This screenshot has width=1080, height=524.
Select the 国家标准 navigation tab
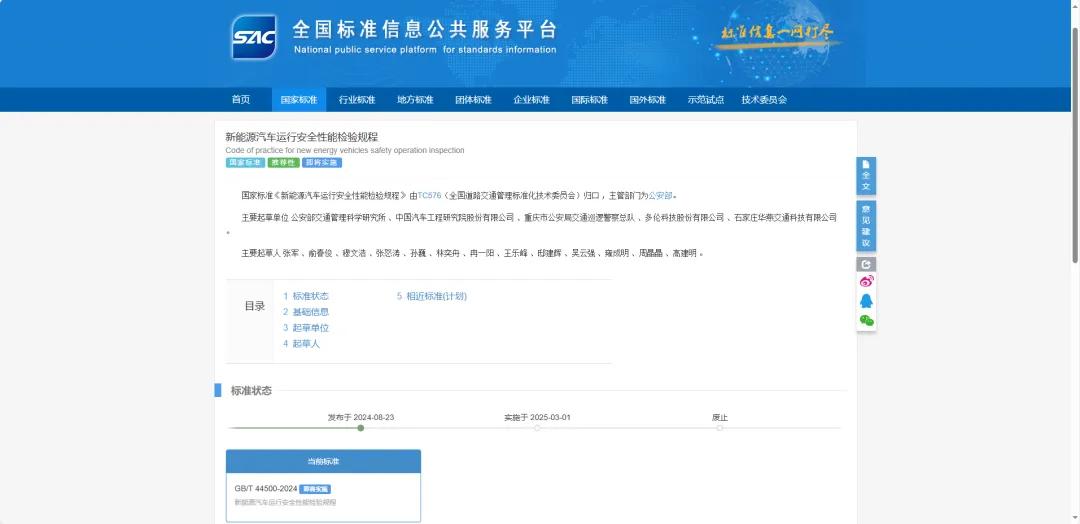[299, 99]
